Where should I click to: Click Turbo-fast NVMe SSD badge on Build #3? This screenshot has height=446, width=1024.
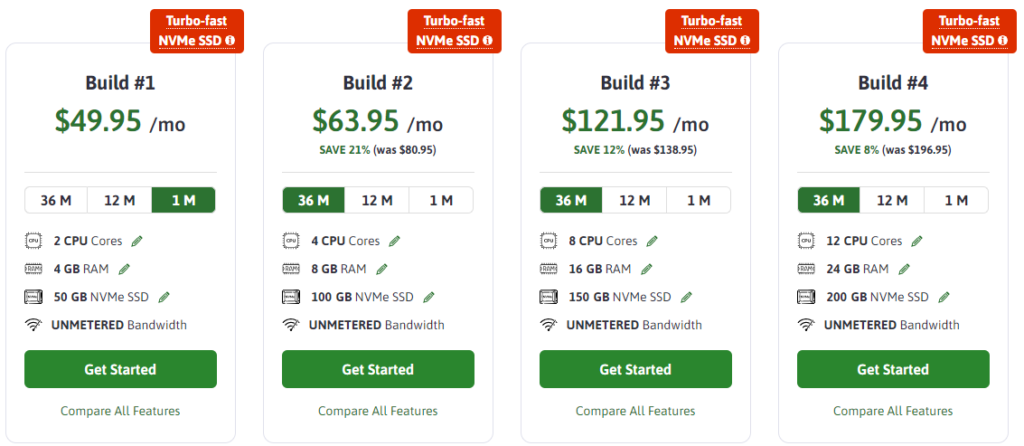(x=712, y=31)
